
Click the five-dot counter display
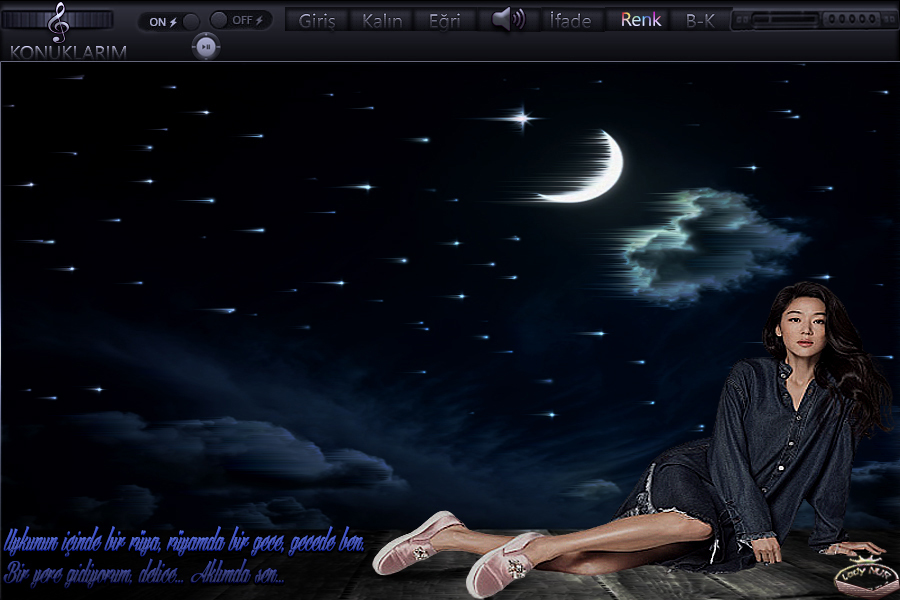click(x=851, y=20)
